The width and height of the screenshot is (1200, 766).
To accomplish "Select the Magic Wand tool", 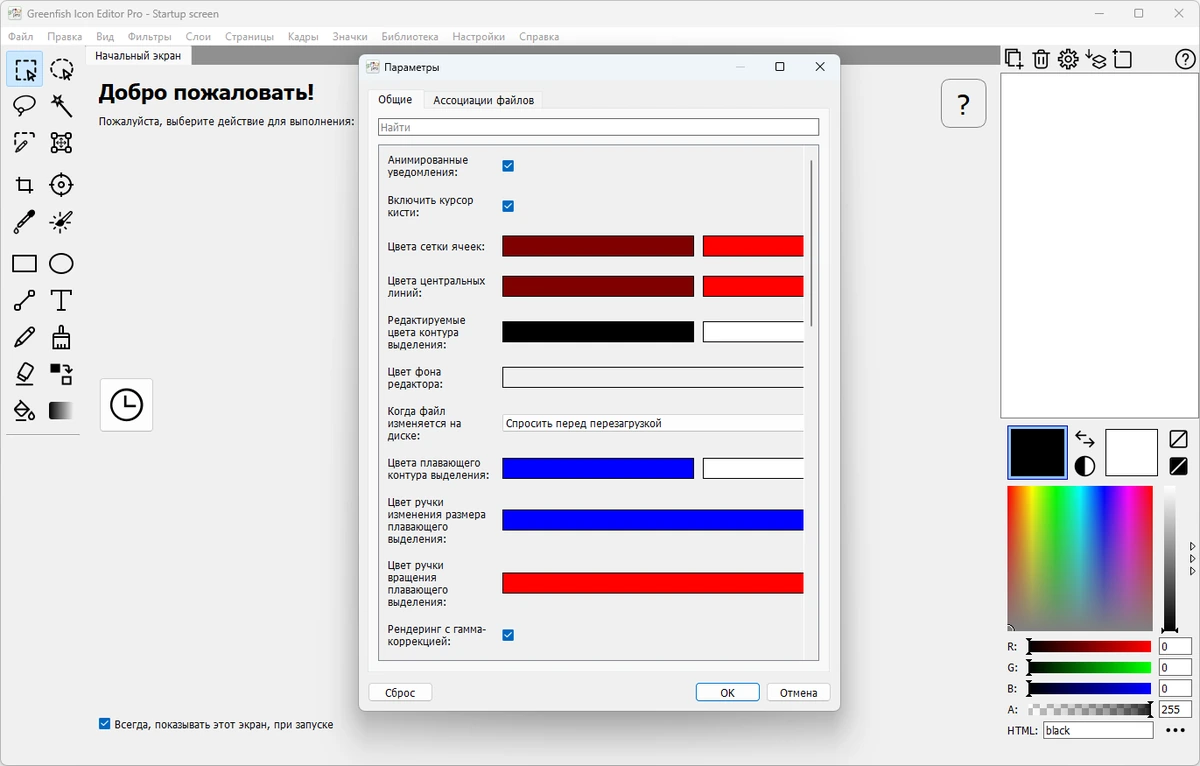I will tap(61, 105).
